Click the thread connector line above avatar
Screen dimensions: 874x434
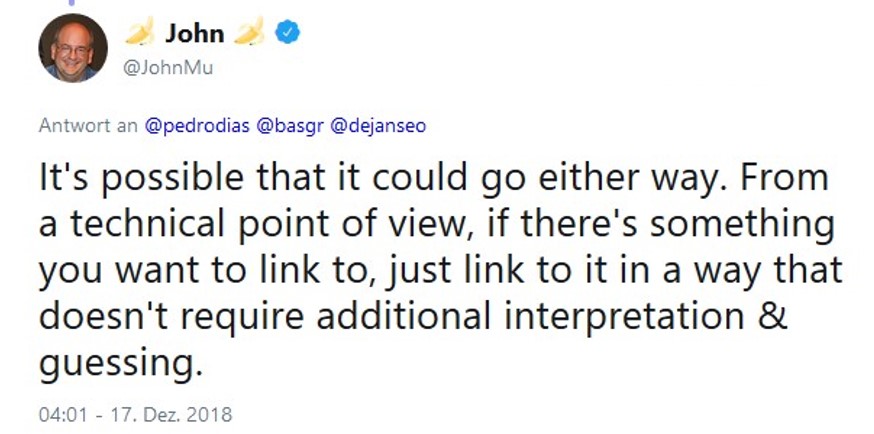71,3
